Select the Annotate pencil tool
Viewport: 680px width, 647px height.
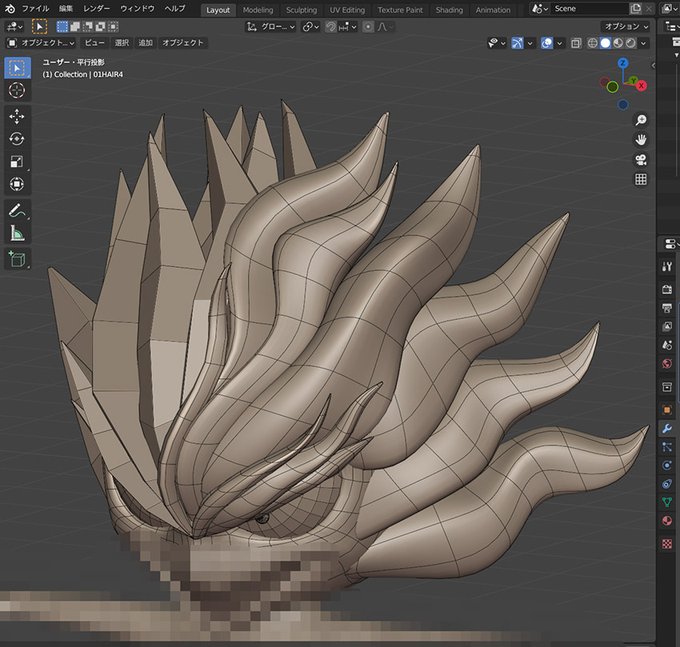[x=17, y=210]
